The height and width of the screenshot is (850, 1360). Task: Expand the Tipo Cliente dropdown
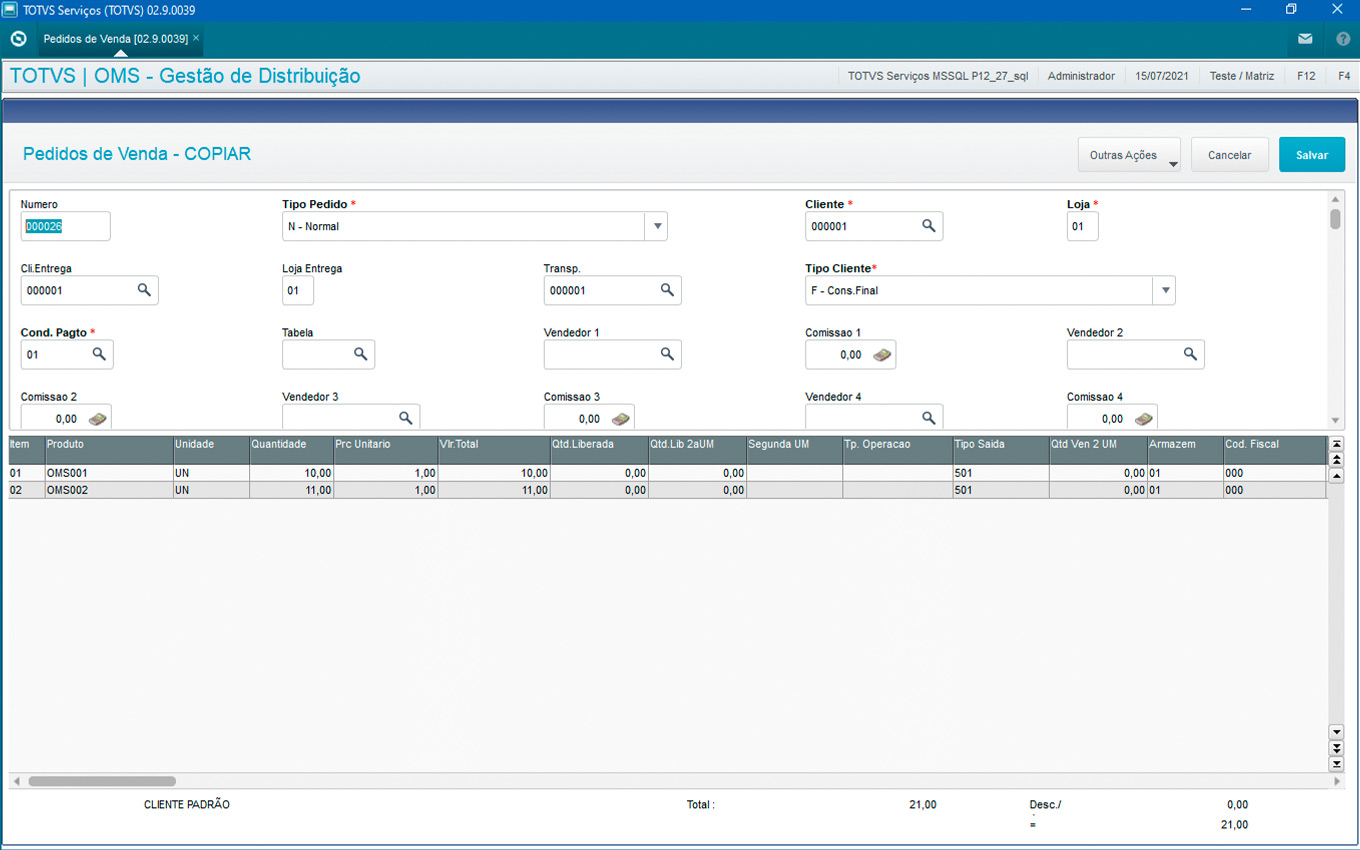click(x=1164, y=291)
